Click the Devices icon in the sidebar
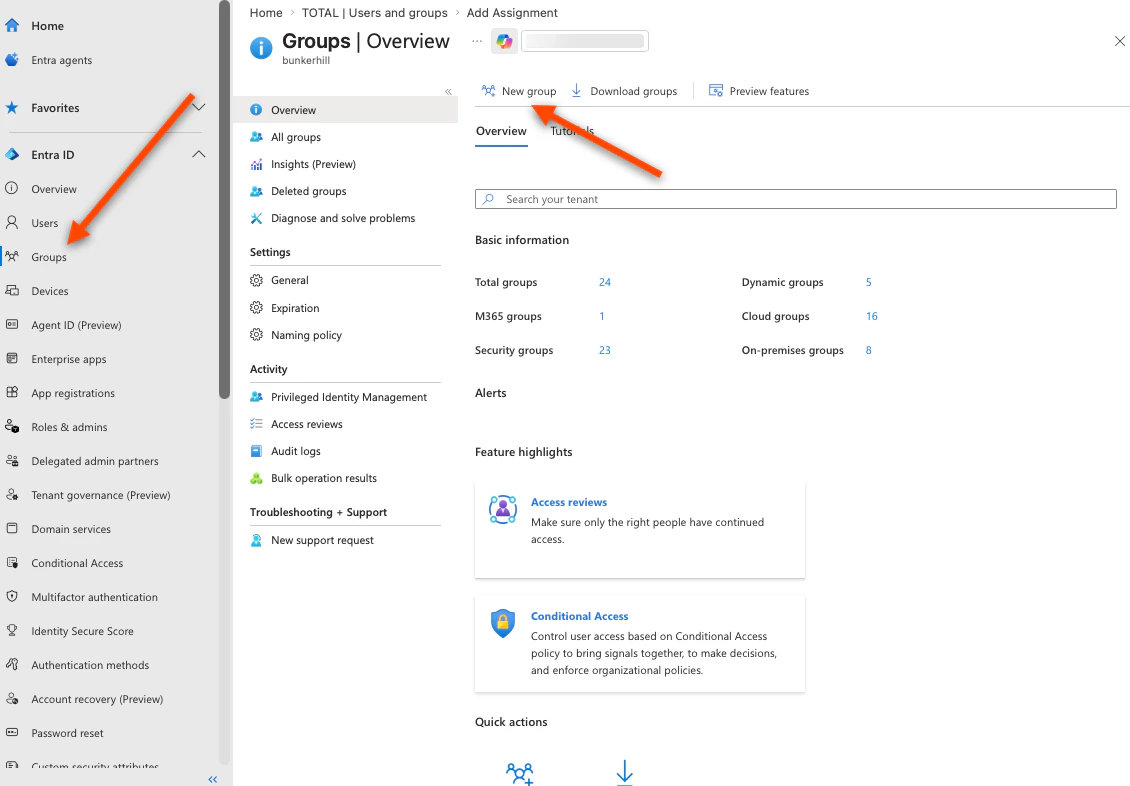Screen dimensions: 1130x786 (12, 291)
